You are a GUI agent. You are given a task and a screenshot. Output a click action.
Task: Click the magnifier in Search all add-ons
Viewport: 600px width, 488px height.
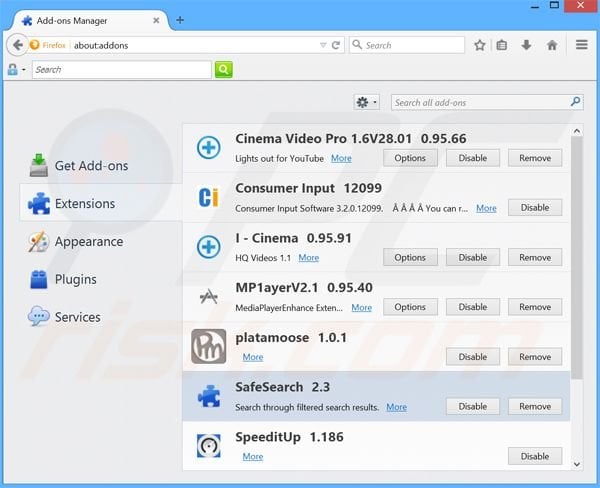pyautogui.click(x=575, y=102)
